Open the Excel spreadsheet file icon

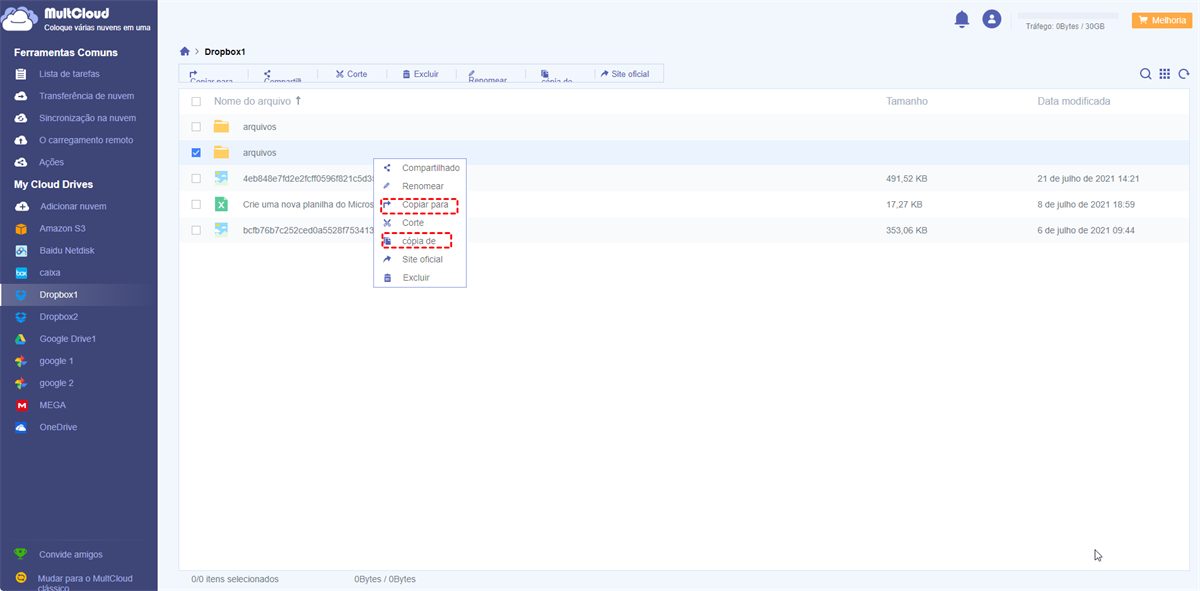pyautogui.click(x=221, y=204)
